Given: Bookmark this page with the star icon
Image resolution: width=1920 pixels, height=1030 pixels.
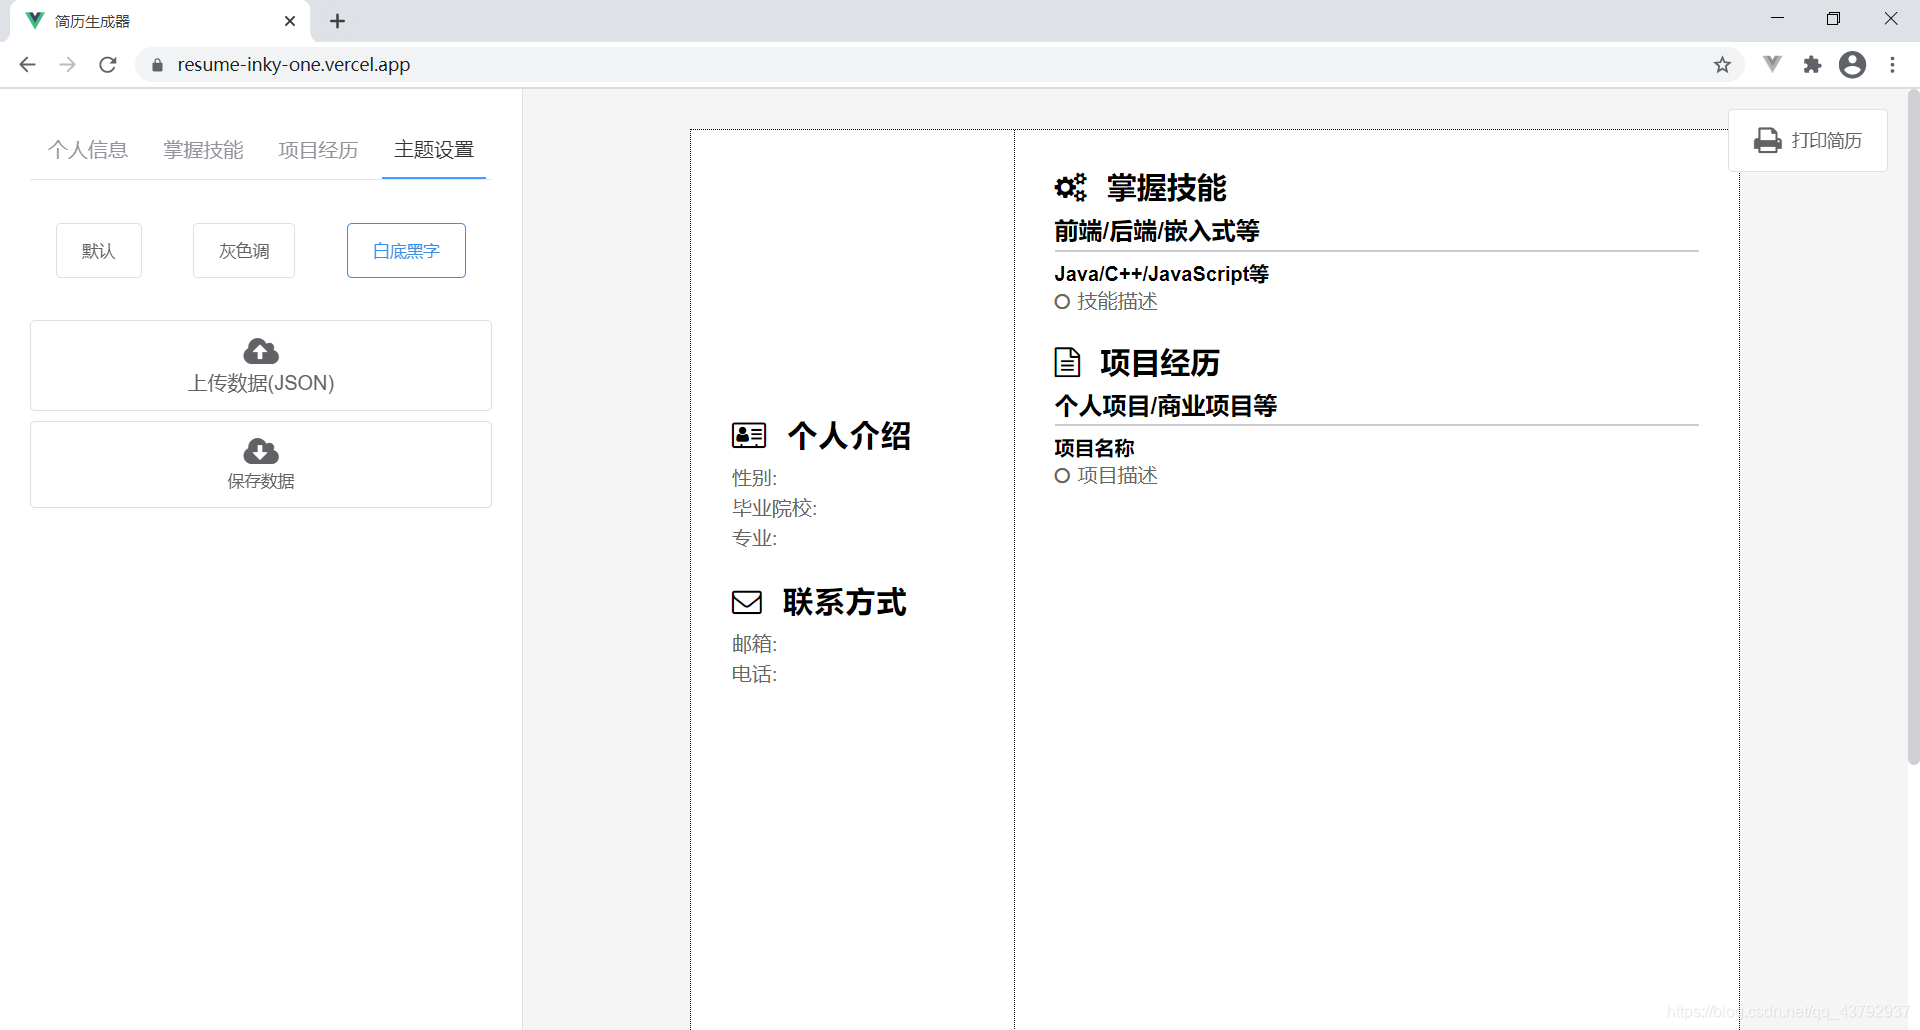Looking at the screenshot, I should (x=1722, y=65).
